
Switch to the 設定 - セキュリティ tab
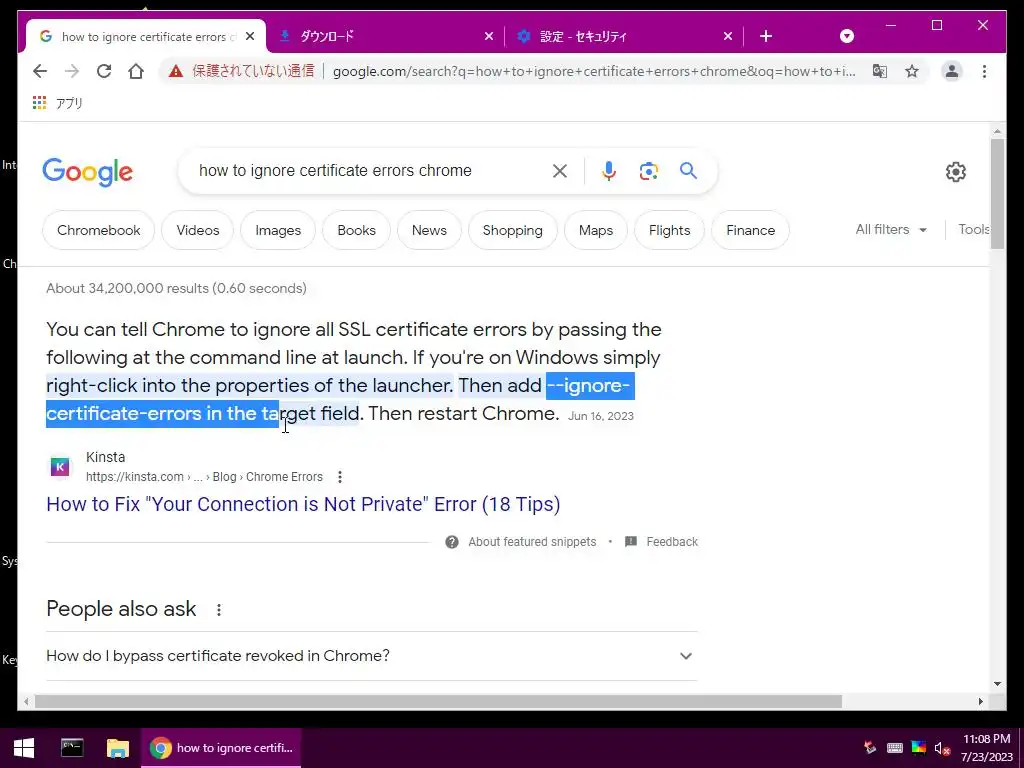click(625, 37)
